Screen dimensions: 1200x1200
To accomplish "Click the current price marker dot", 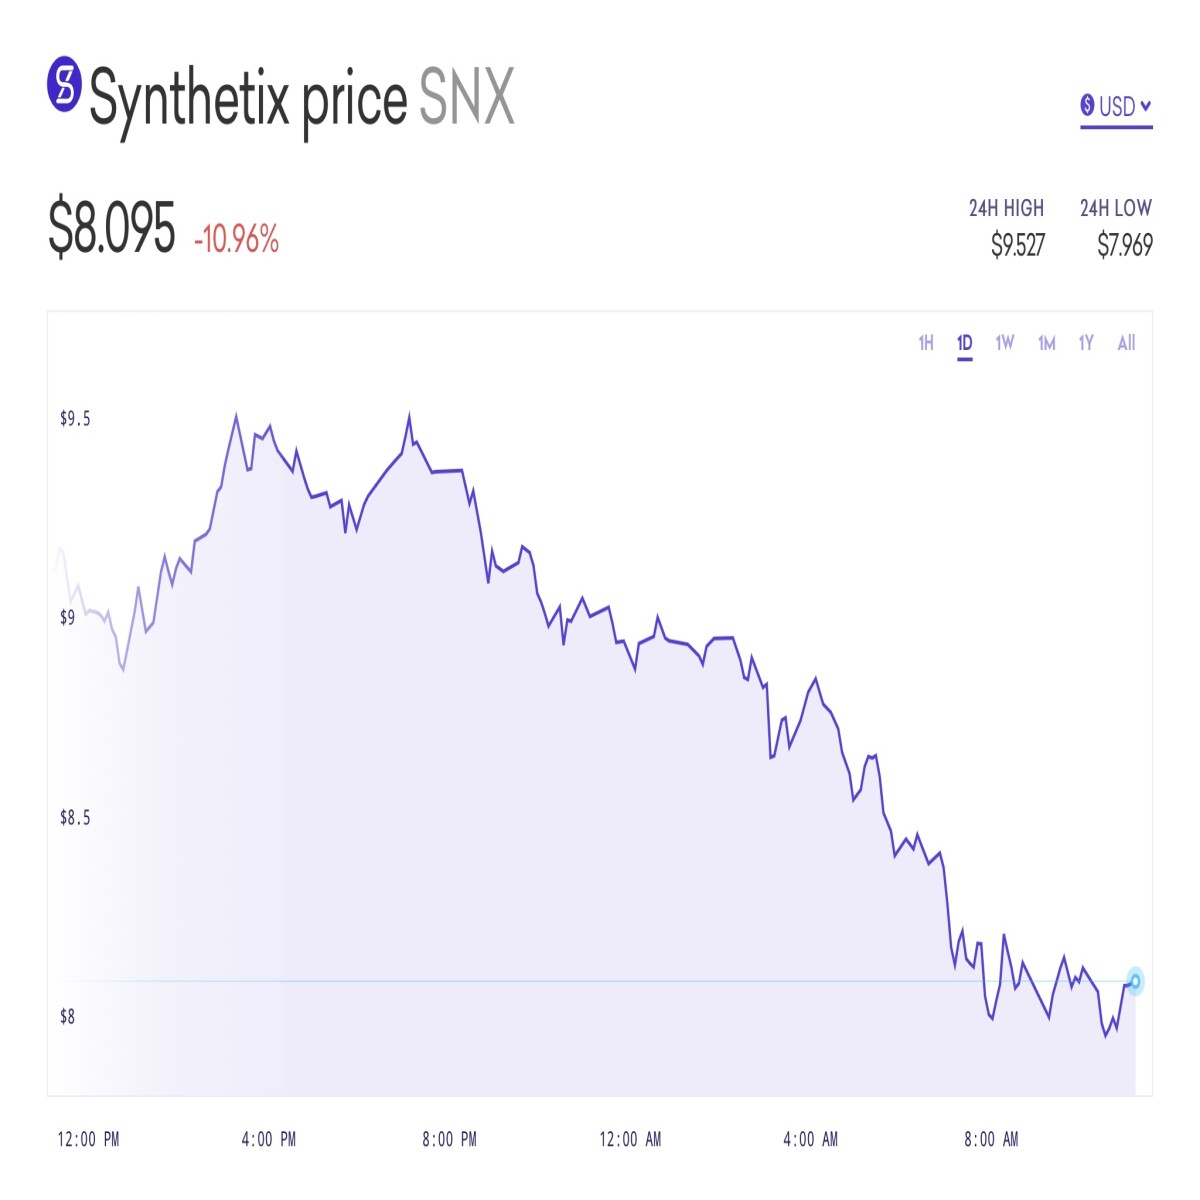I will 1135,981.
